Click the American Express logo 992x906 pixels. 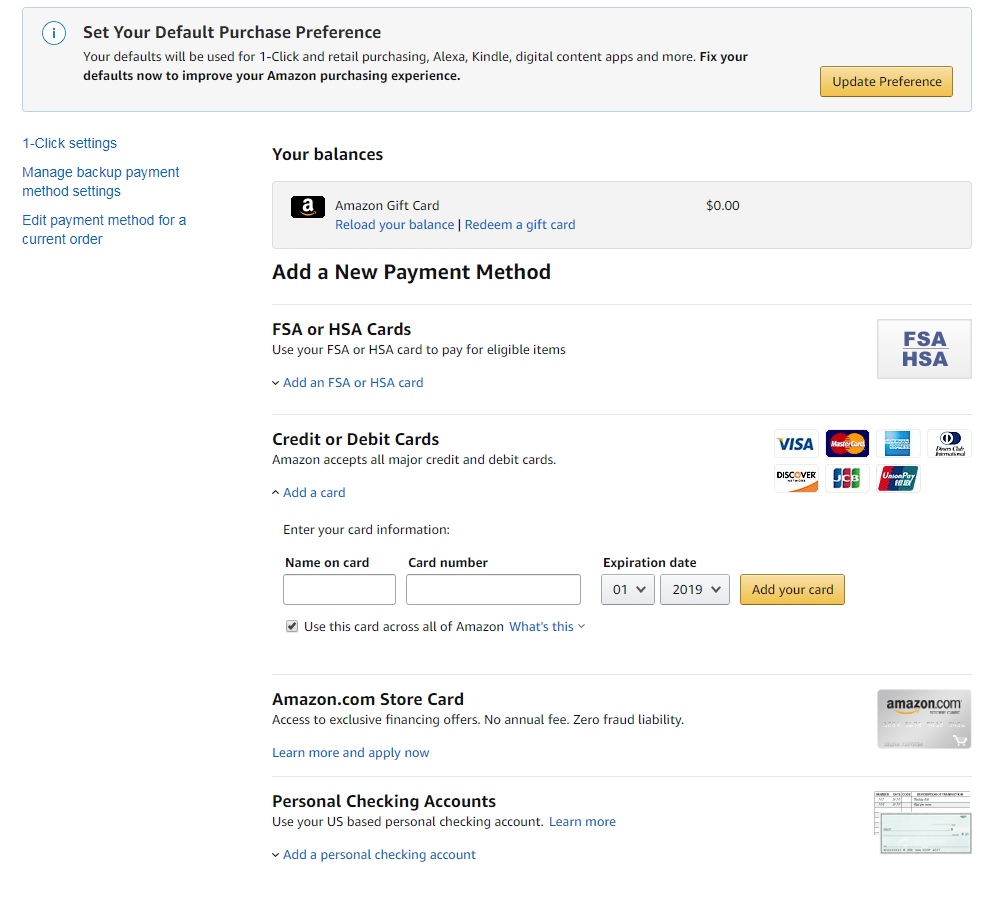tap(898, 444)
